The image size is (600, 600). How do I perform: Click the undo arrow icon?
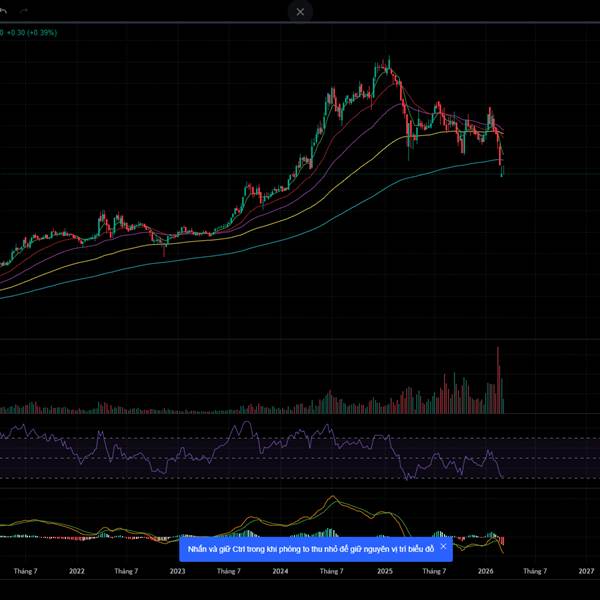pyautogui.click(x=3, y=11)
